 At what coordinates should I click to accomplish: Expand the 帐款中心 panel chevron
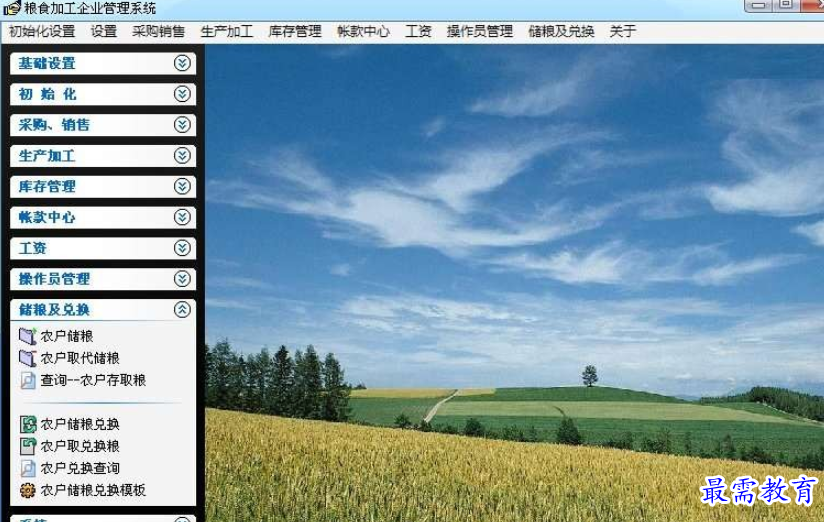[182, 217]
